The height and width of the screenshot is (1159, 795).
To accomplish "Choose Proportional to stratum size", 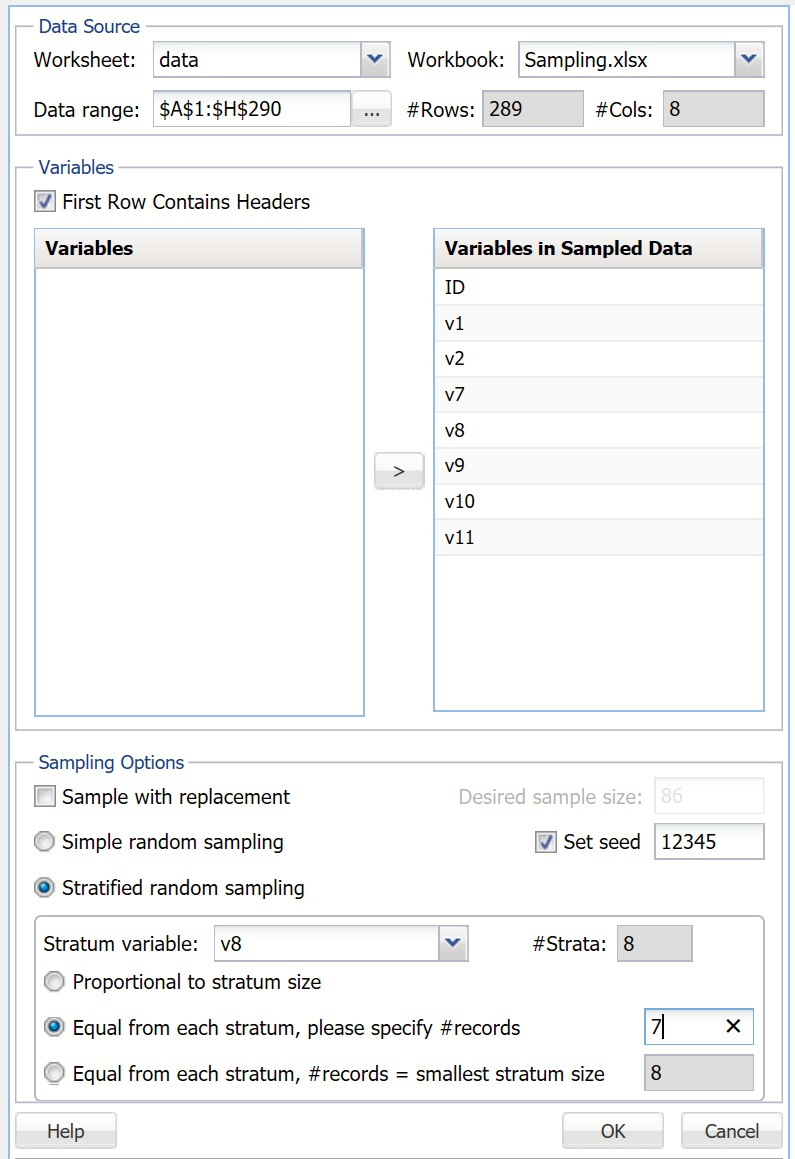I will point(54,981).
